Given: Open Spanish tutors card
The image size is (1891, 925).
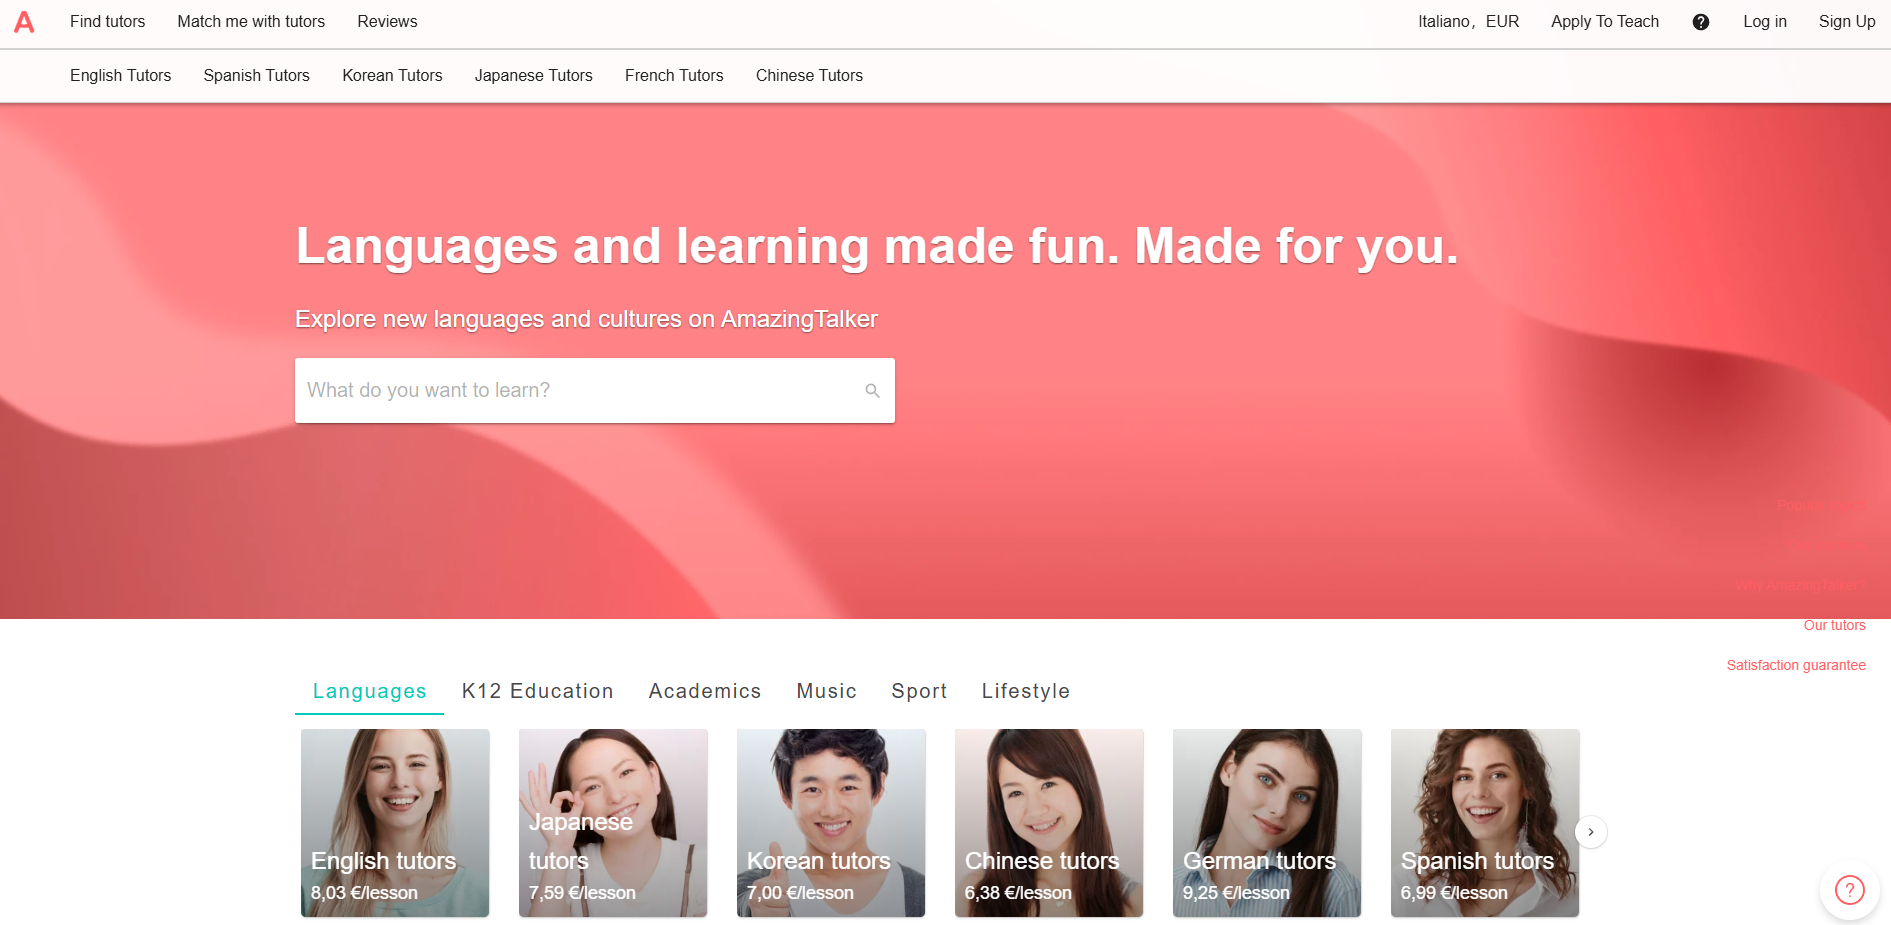Looking at the screenshot, I should pos(1485,823).
